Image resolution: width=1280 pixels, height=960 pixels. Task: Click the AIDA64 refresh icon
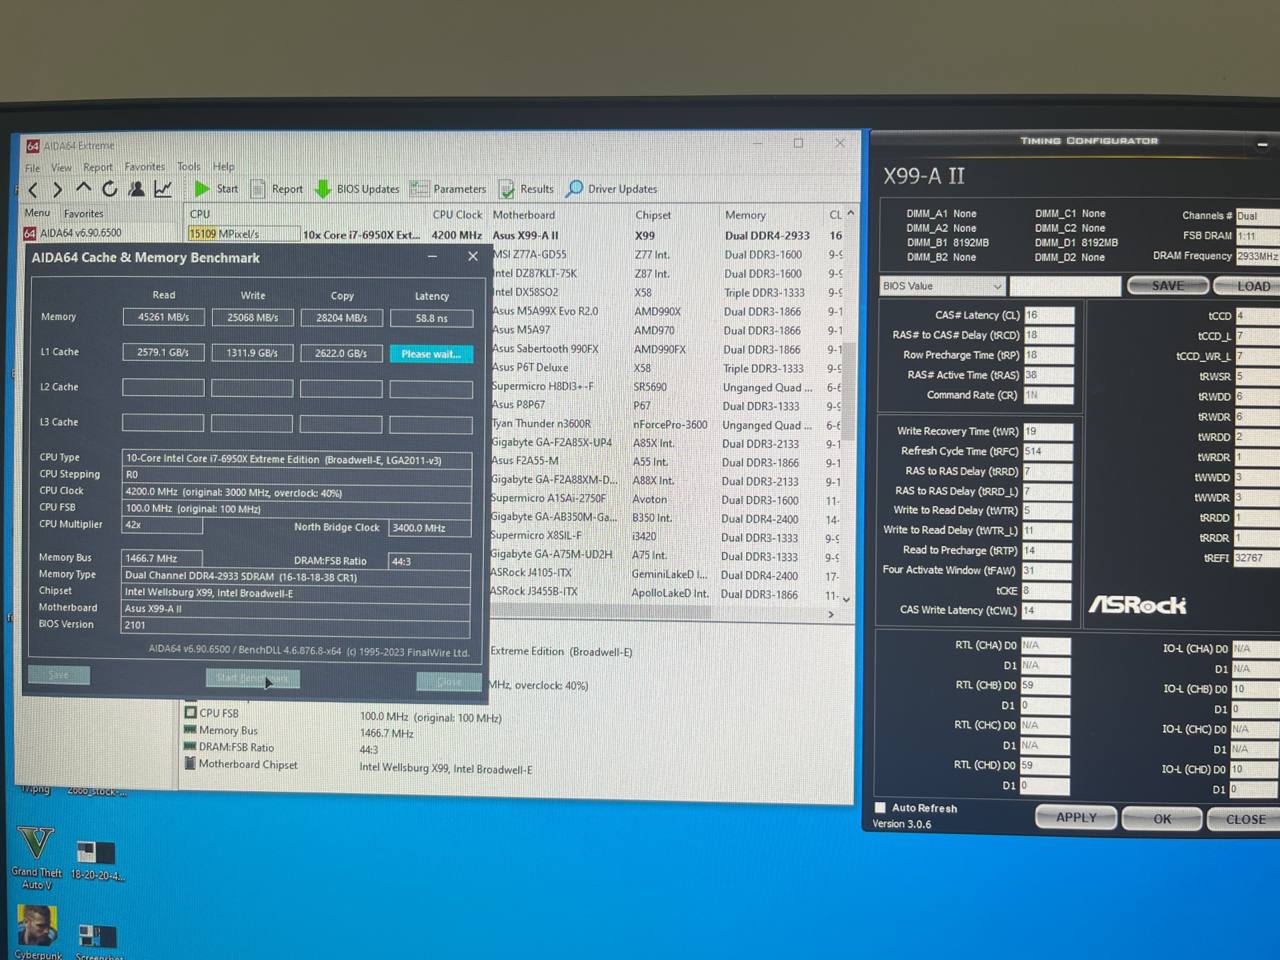pyautogui.click(x=109, y=189)
